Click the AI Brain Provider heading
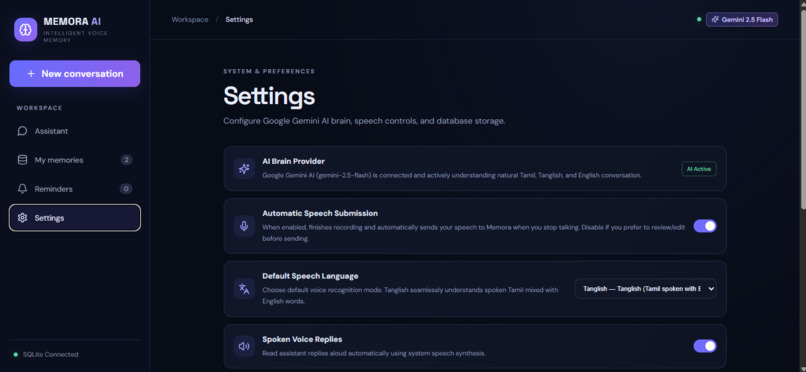806x372 pixels. coord(293,161)
